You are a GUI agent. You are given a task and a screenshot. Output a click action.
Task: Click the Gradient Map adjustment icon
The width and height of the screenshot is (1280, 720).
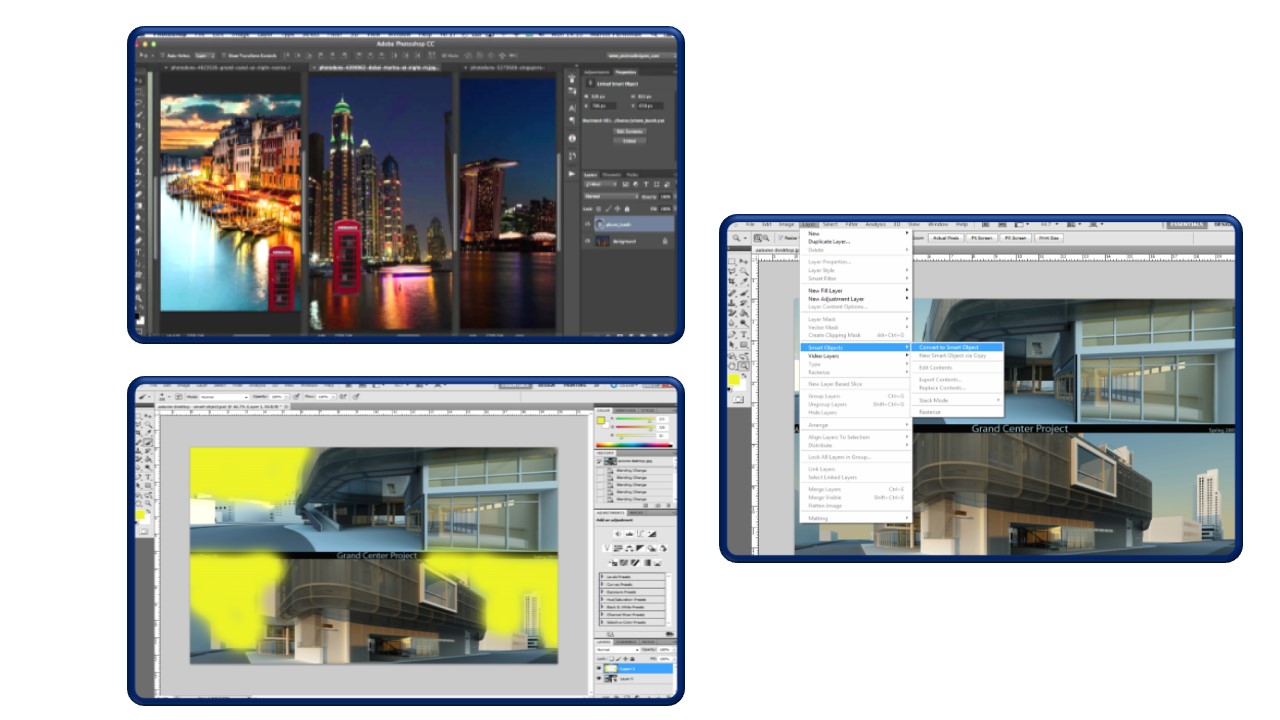tap(647, 562)
